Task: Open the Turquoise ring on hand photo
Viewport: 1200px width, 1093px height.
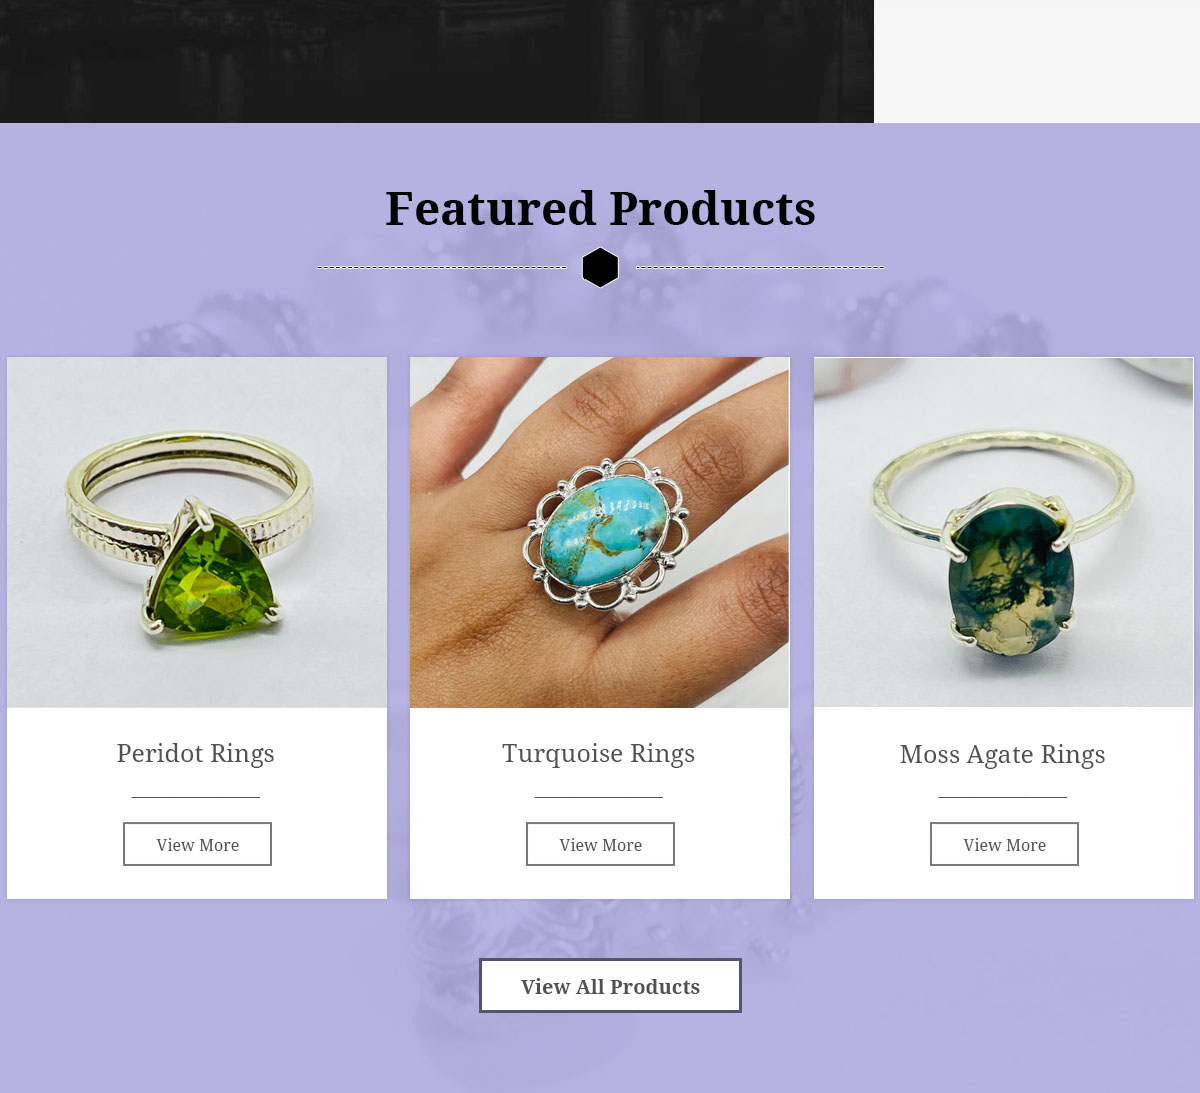Action: click(x=600, y=532)
